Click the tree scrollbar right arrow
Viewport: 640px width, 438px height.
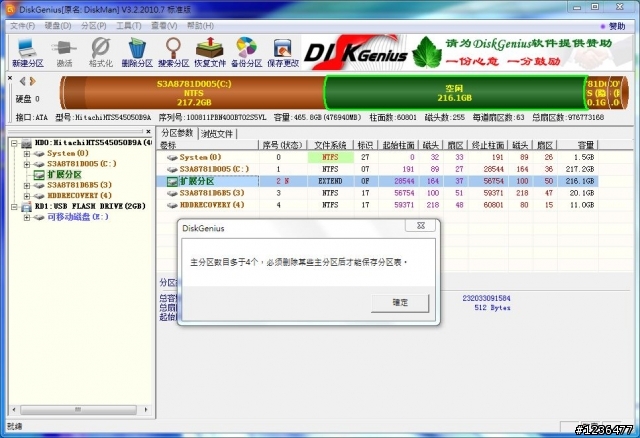pos(146,409)
